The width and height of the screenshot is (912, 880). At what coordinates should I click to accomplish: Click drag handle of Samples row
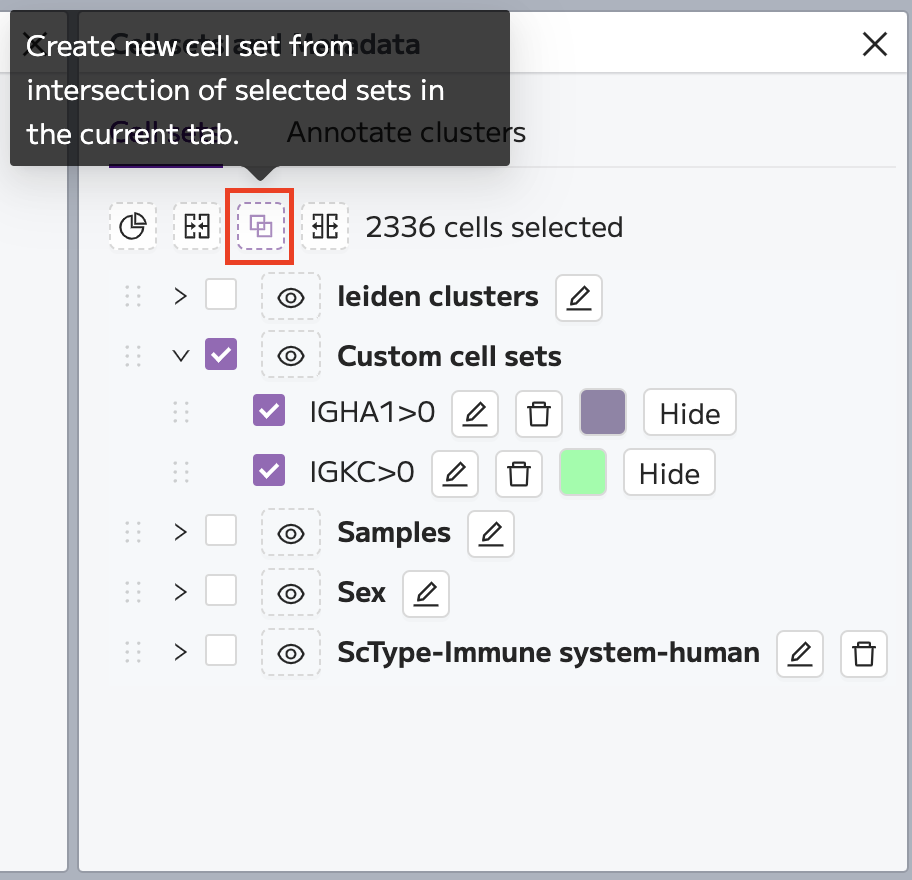[x=133, y=532]
